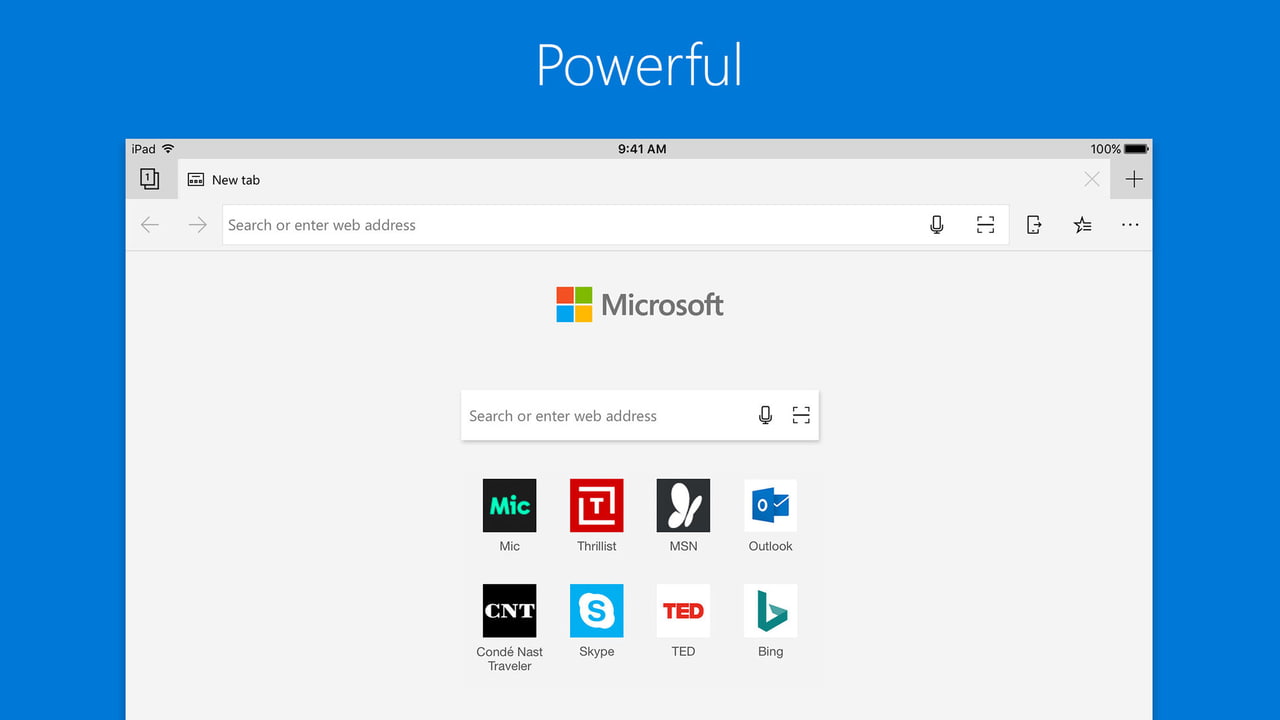Open the more options ellipsis menu

pyautogui.click(x=1130, y=225)
